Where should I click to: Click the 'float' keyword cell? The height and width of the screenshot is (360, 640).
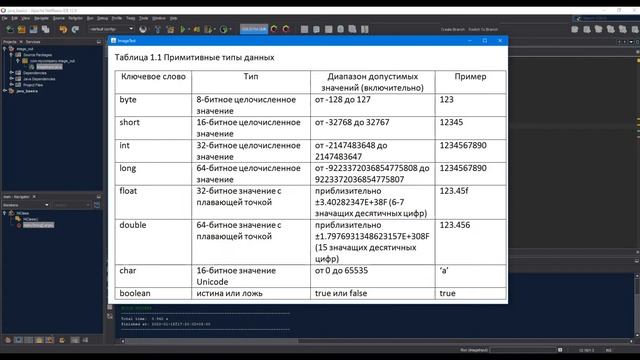click(153, 202)
